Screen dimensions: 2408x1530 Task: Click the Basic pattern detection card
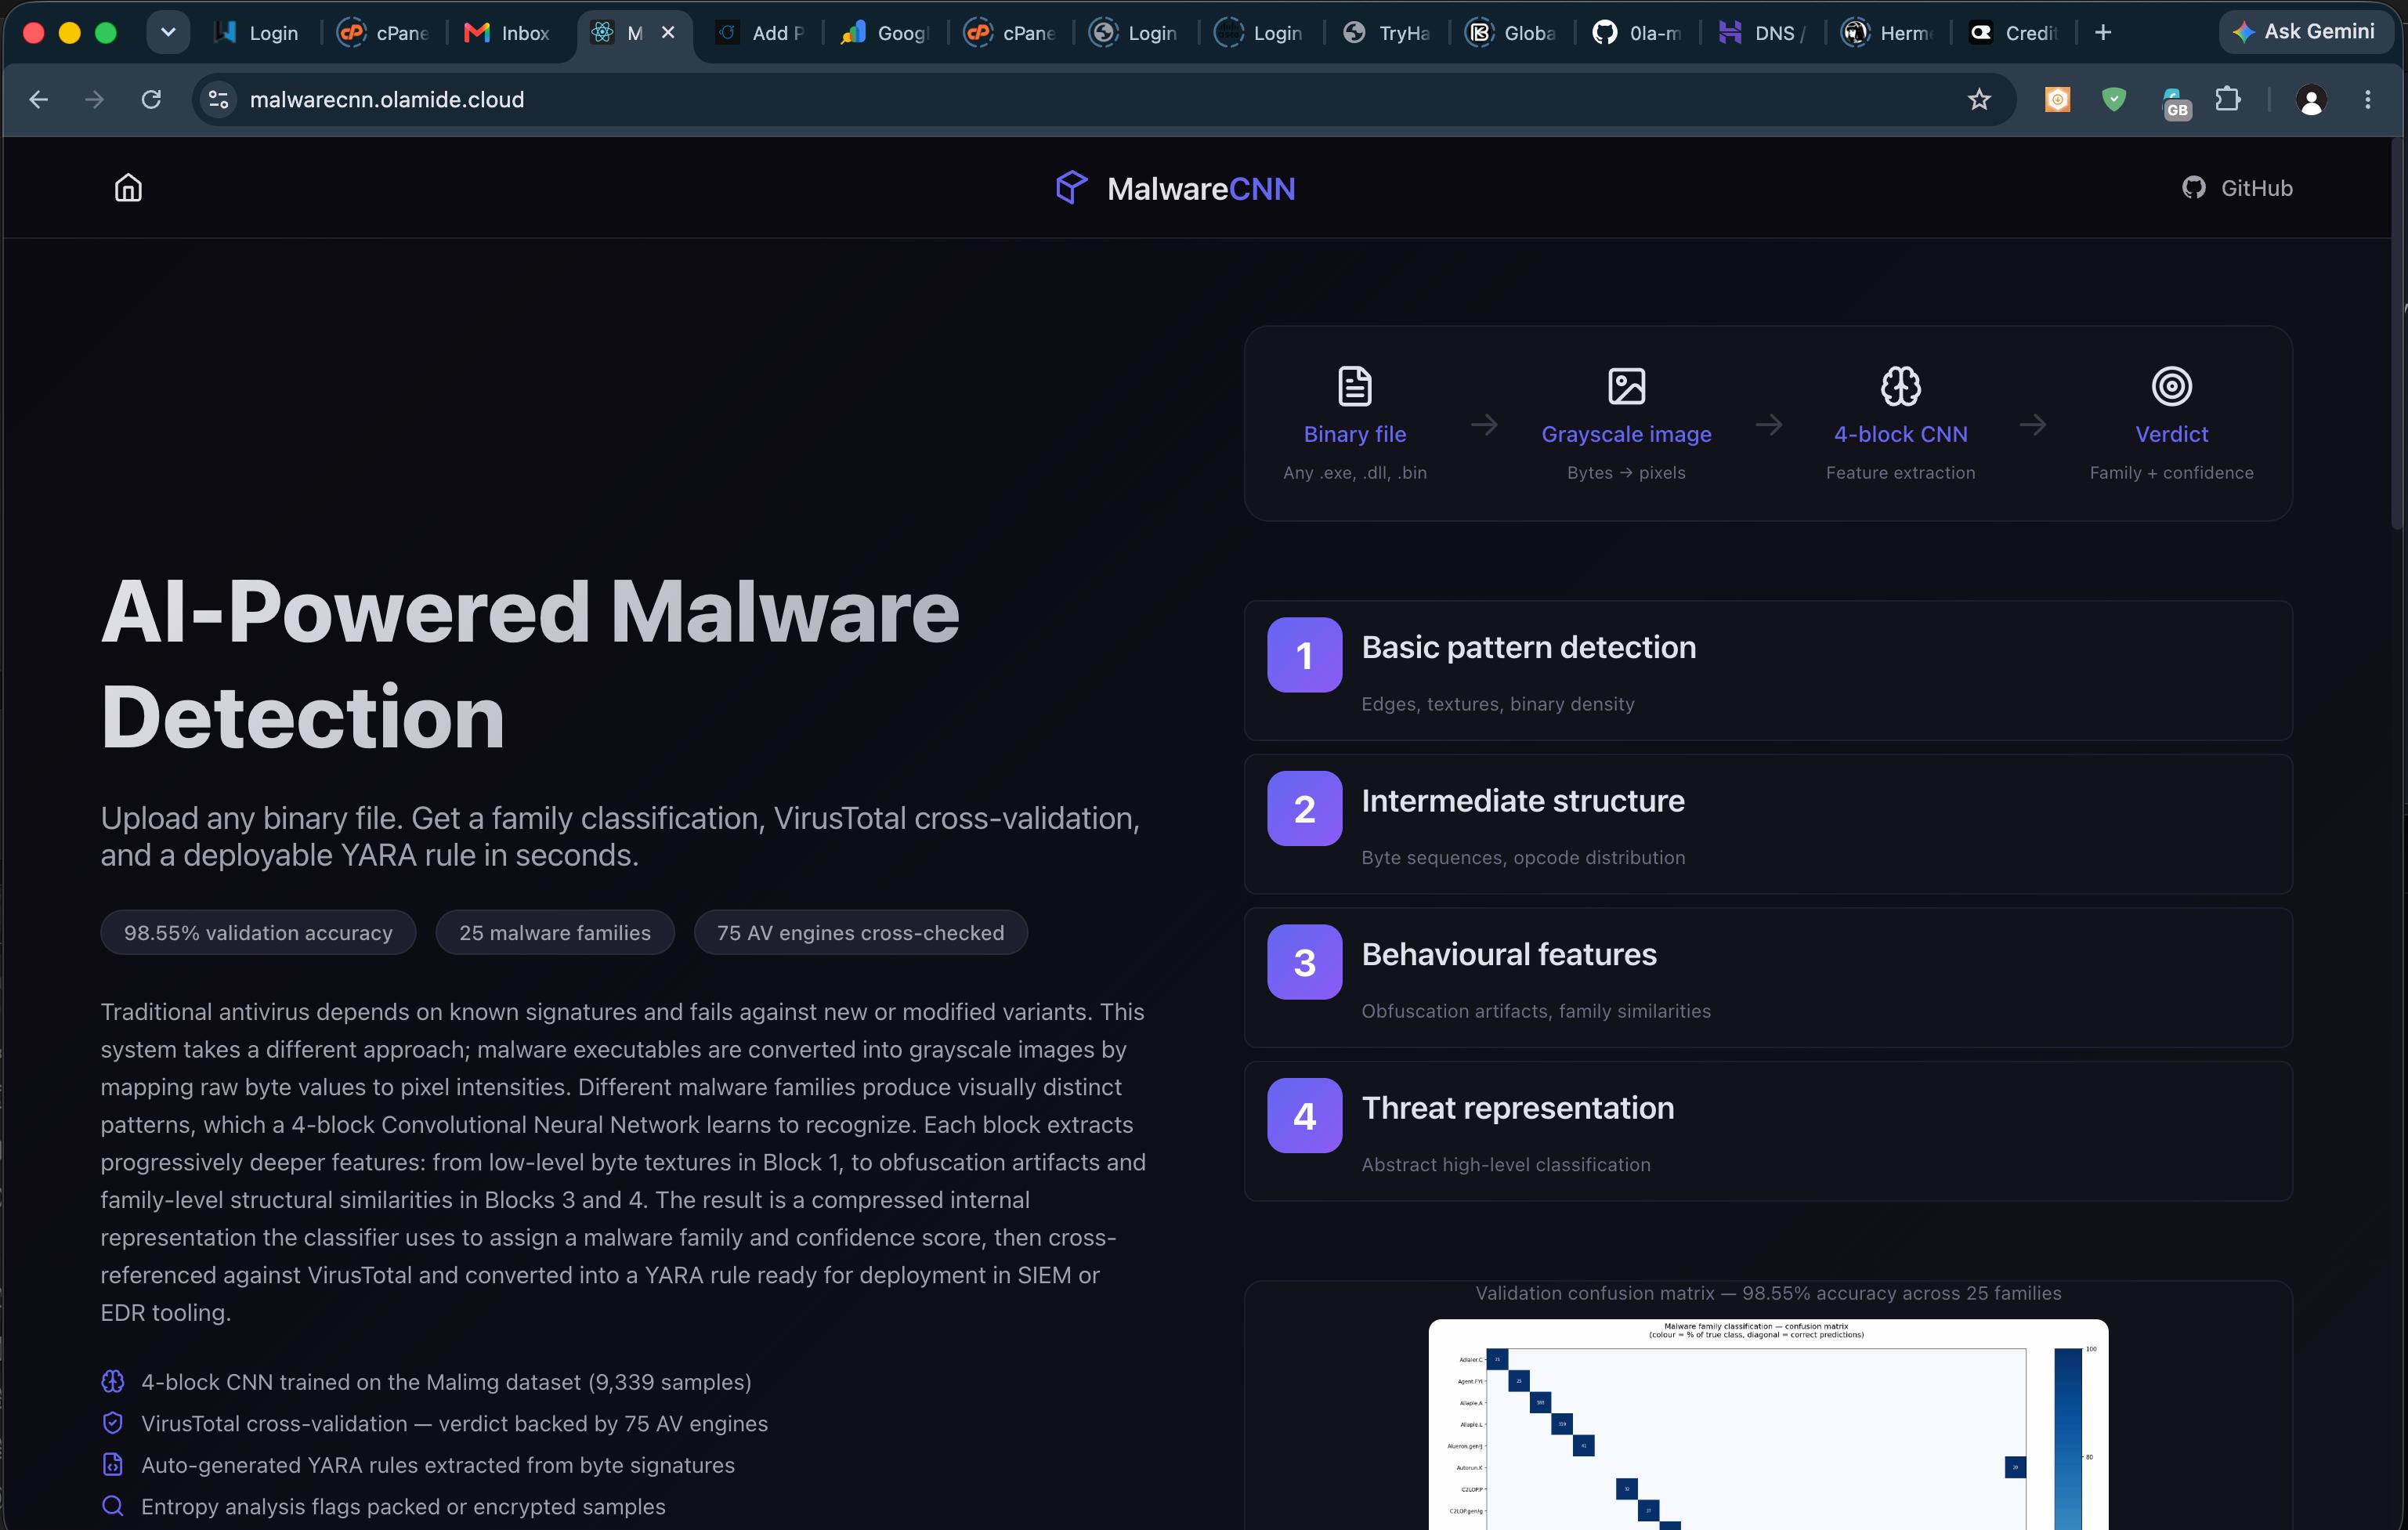[1768, 670]
